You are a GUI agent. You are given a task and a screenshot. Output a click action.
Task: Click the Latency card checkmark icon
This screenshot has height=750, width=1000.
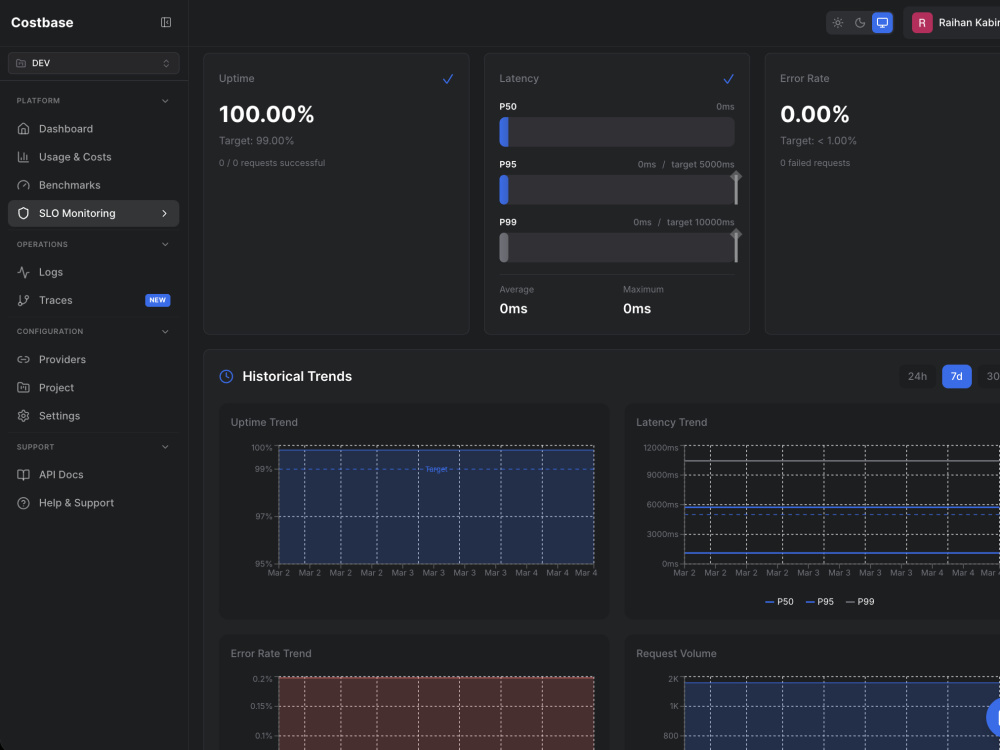pos(728,79)
